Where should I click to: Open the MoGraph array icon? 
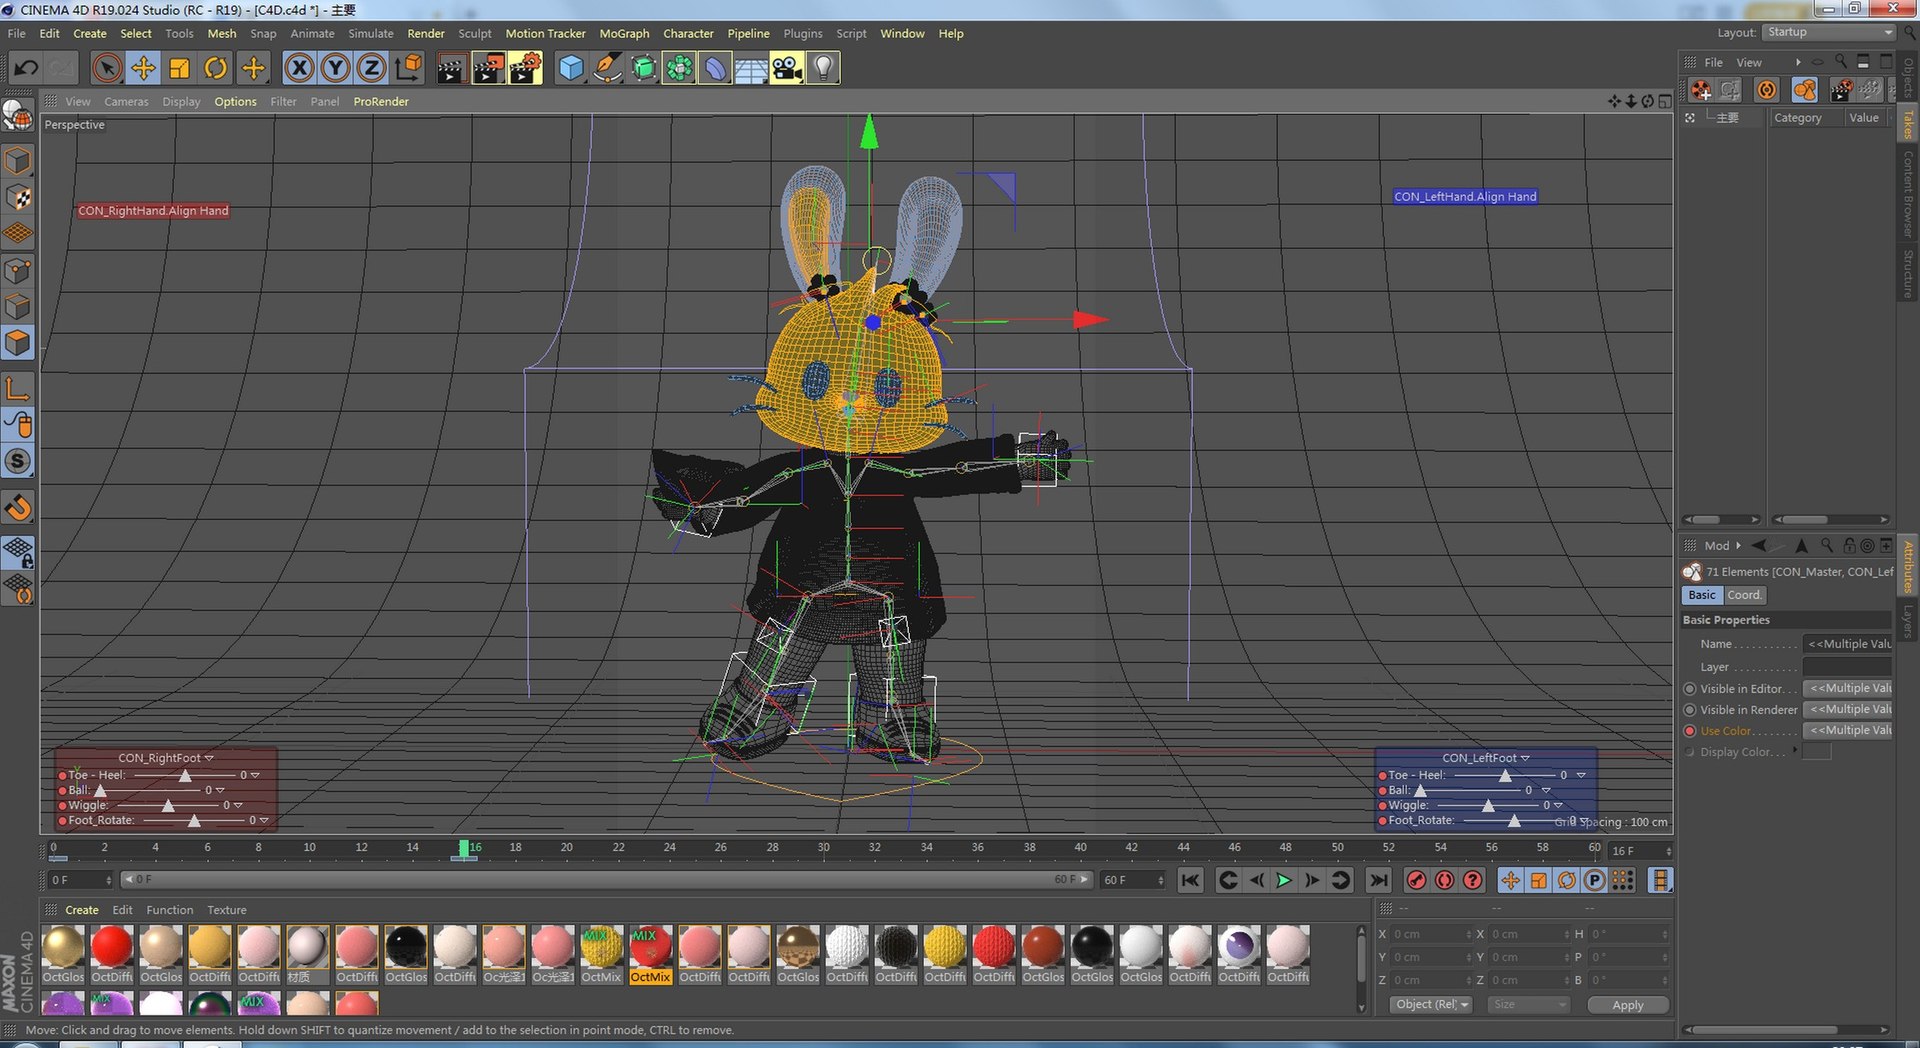[679, 68]
